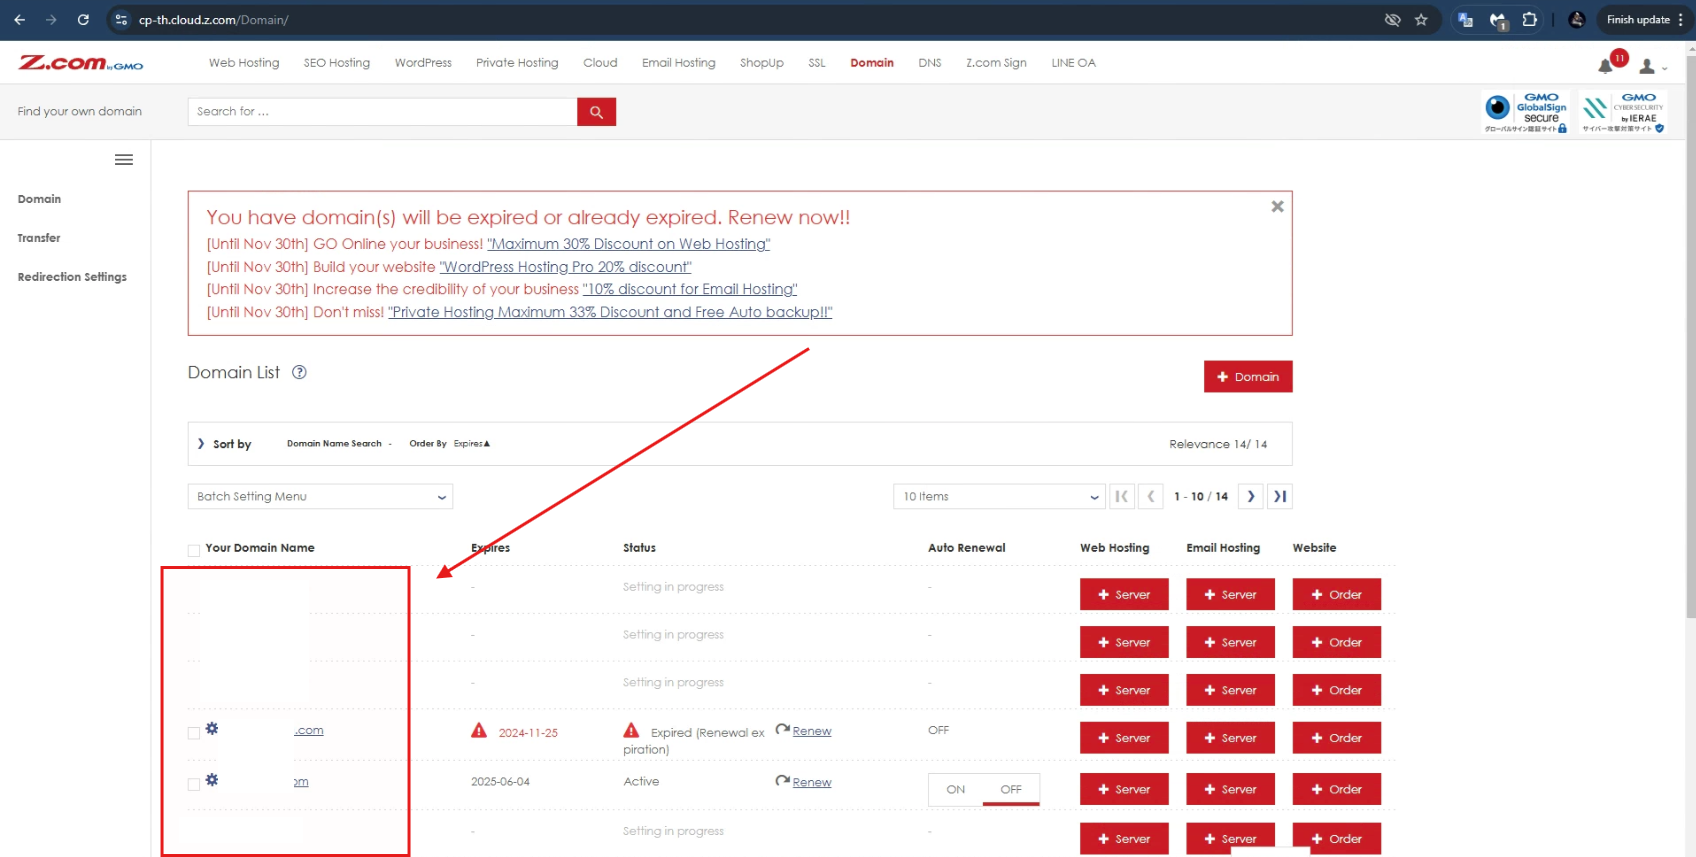
Task: Add Email Hosting Server for Active domain
Action: click(x=1230, y=789)
